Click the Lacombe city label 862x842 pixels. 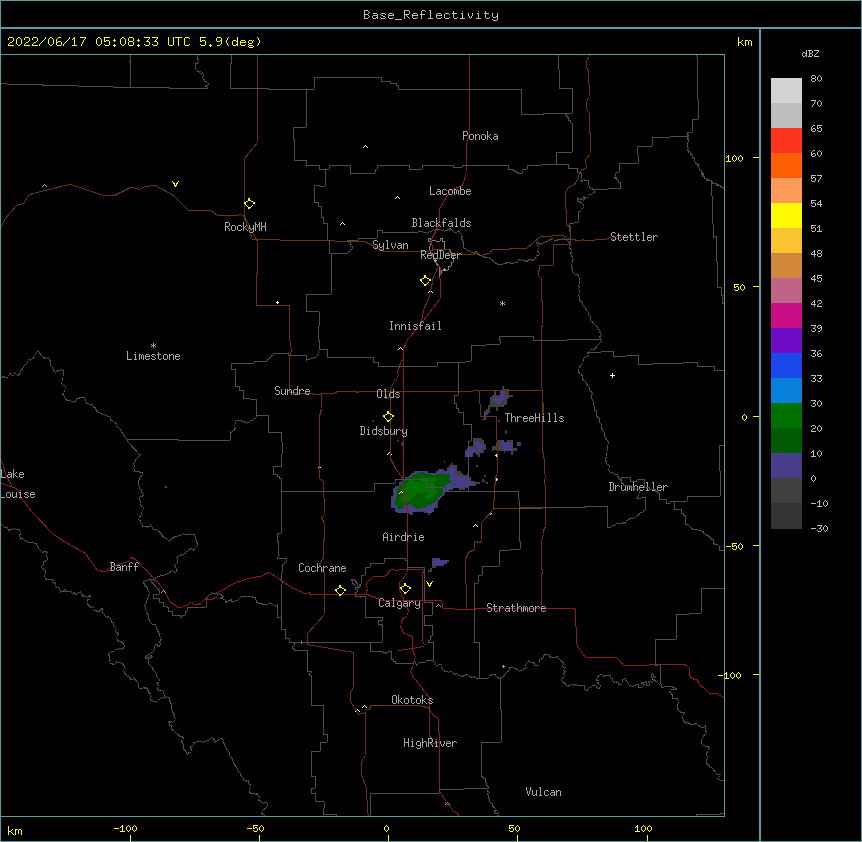coord(450,191)
